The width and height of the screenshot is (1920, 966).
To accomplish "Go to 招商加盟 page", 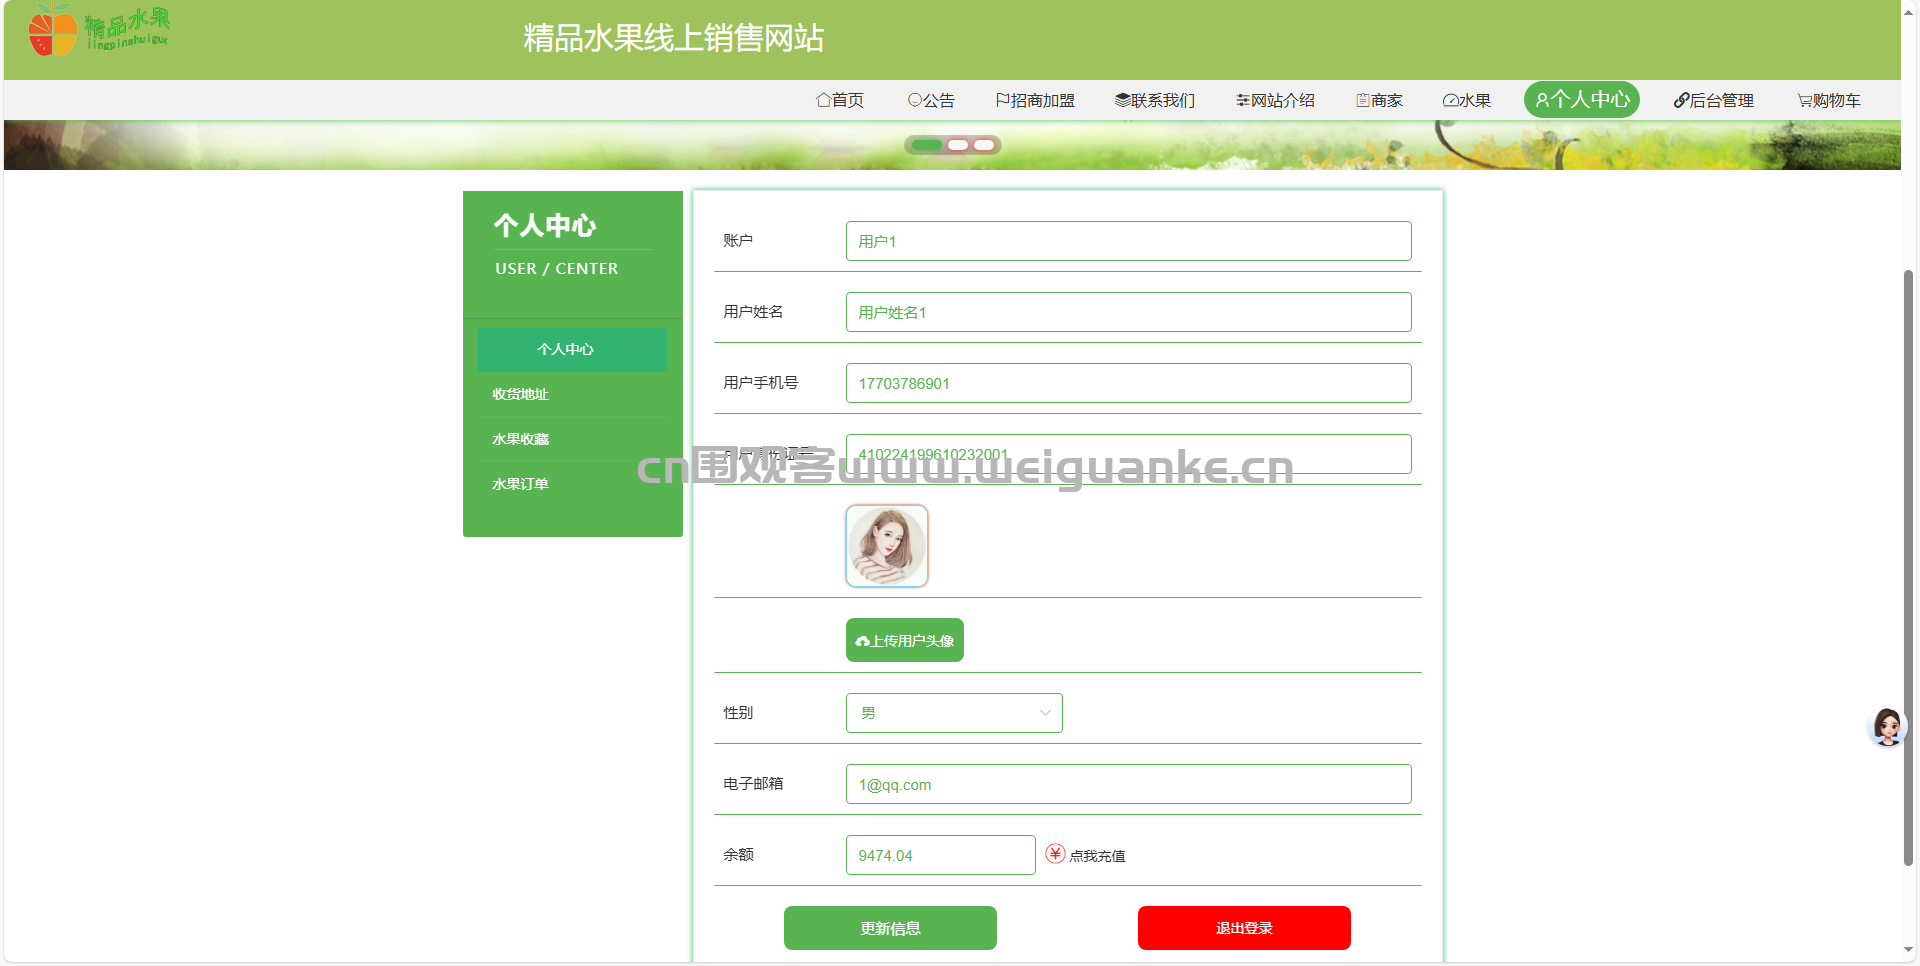I will pyautogui.click(x=1035, y=100).
